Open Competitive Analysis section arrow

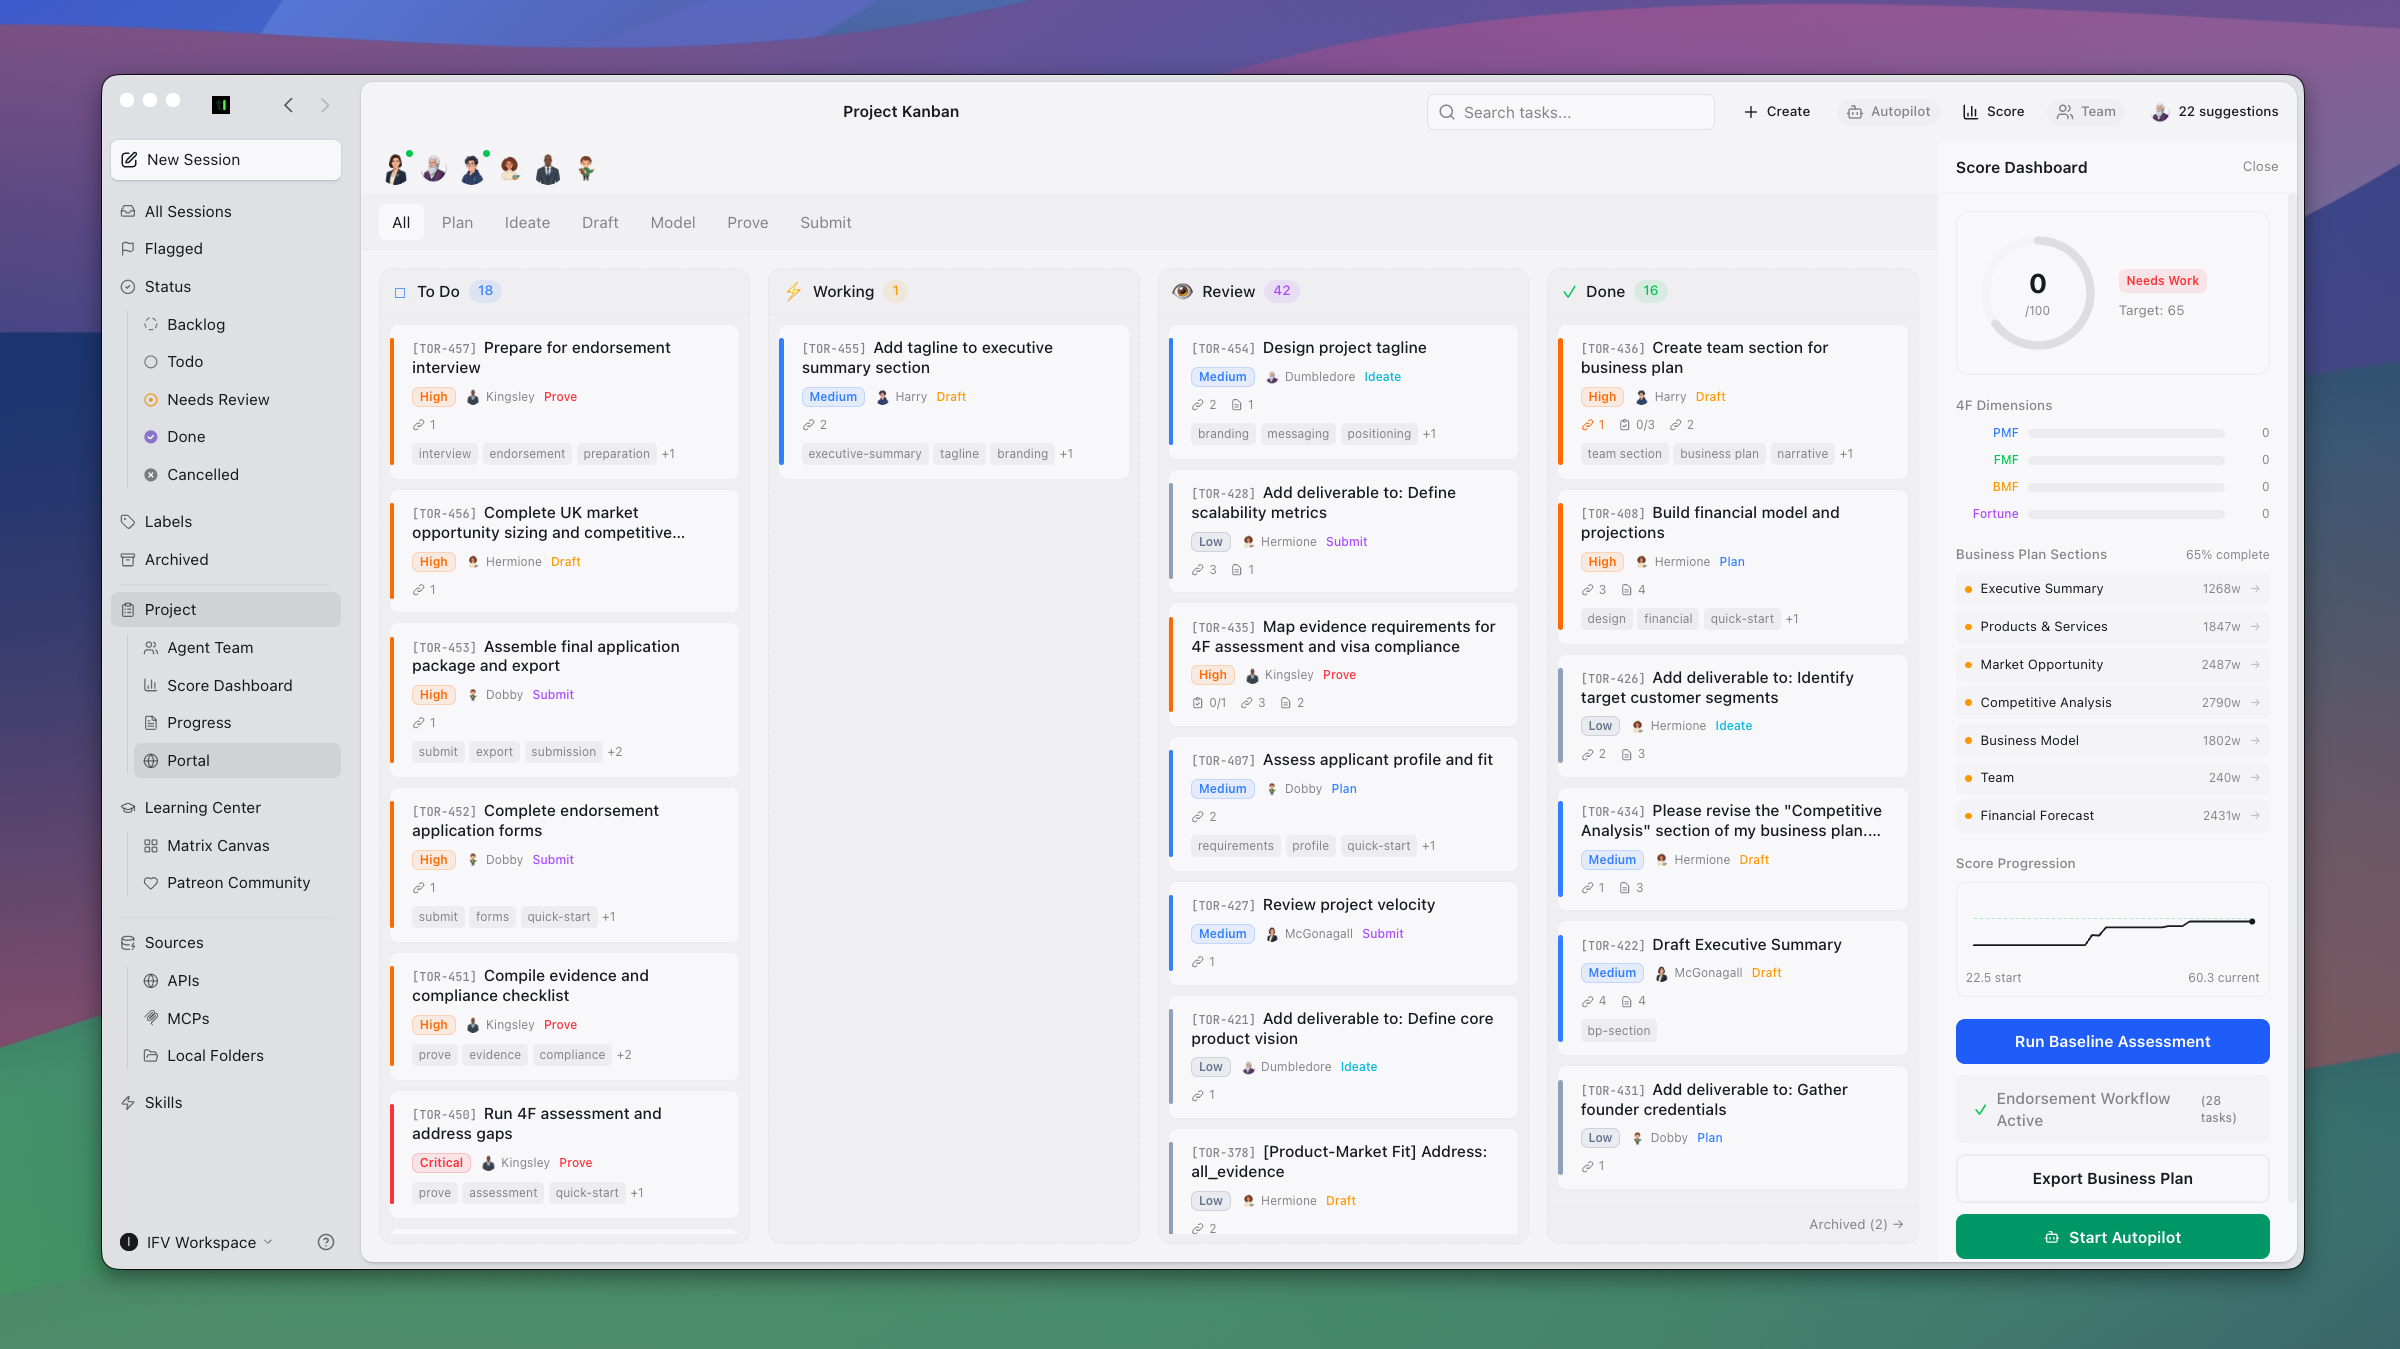tap(2255, 703)
